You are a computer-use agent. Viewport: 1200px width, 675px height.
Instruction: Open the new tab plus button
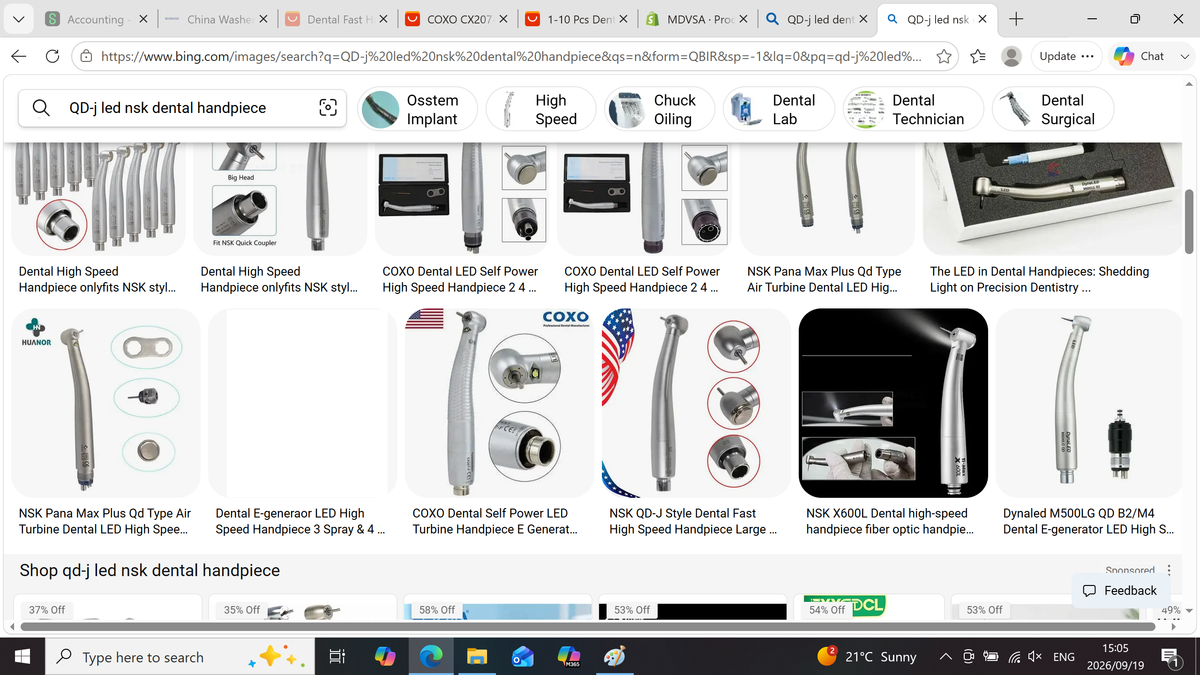1015,19
